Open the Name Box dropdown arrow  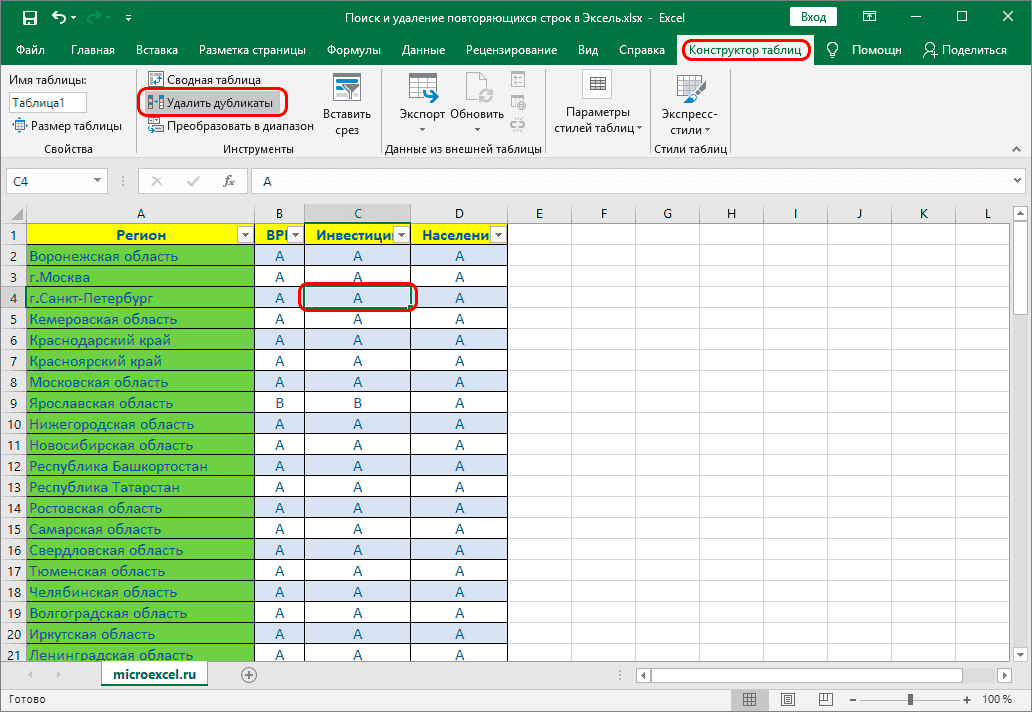(x=96, y=181)
